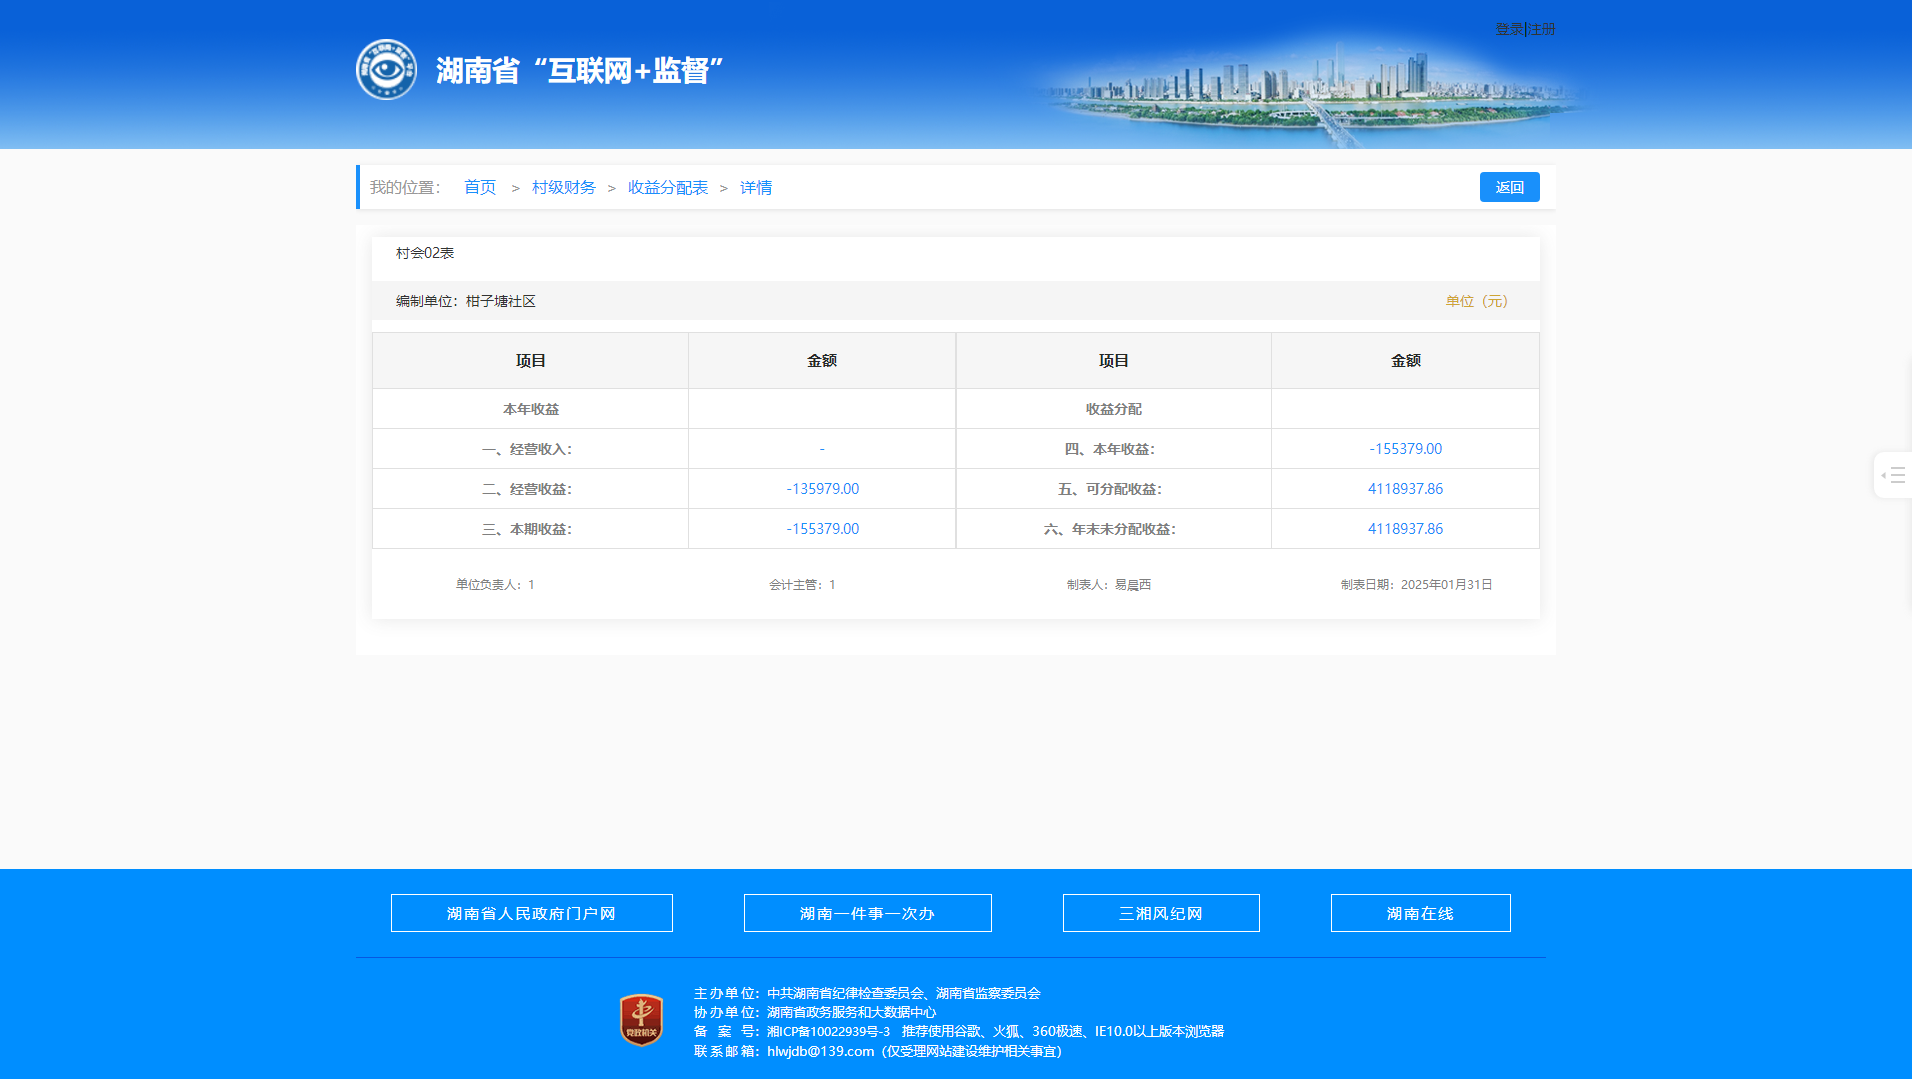
Task: Click the 返回 button
Action: click(1509, 187)
